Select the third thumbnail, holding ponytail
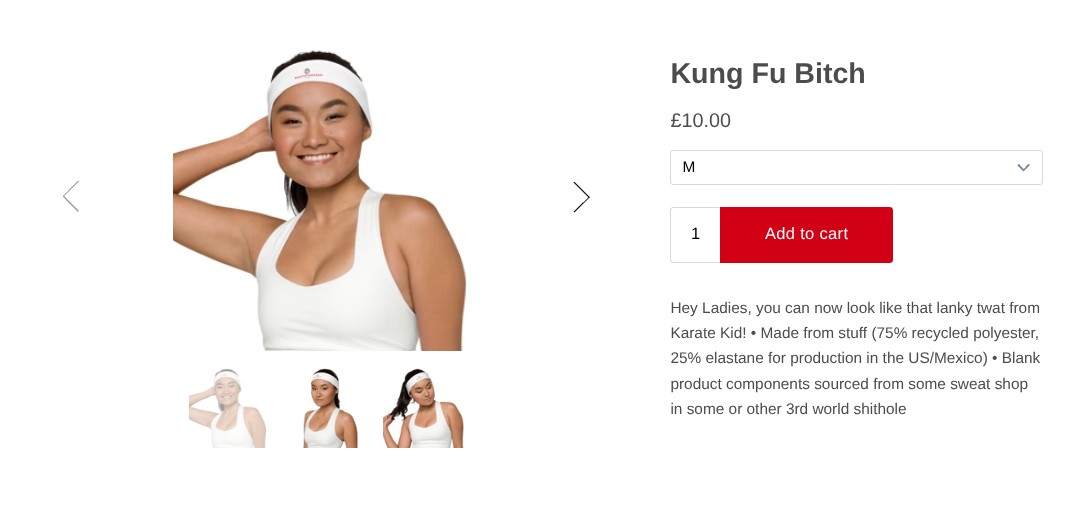This screenshot has width=1088, height=513. click(x=423, y=408)
